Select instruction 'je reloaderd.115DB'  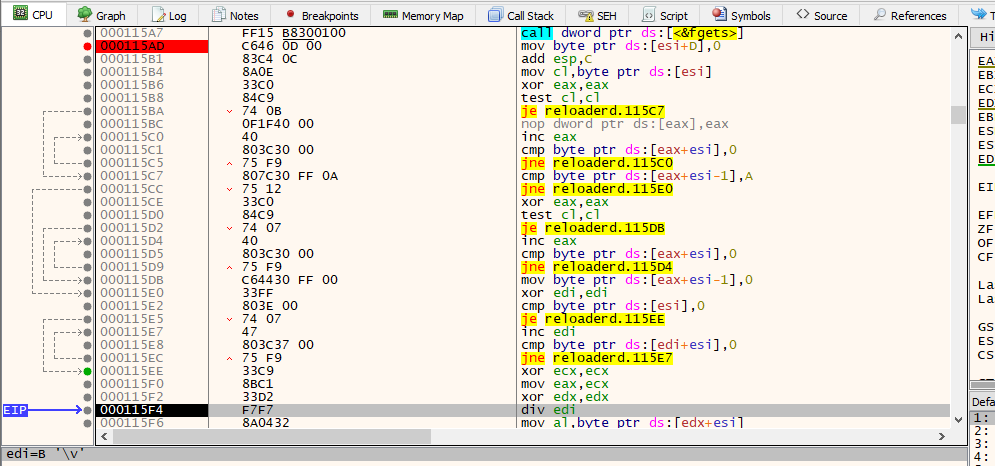593,228
